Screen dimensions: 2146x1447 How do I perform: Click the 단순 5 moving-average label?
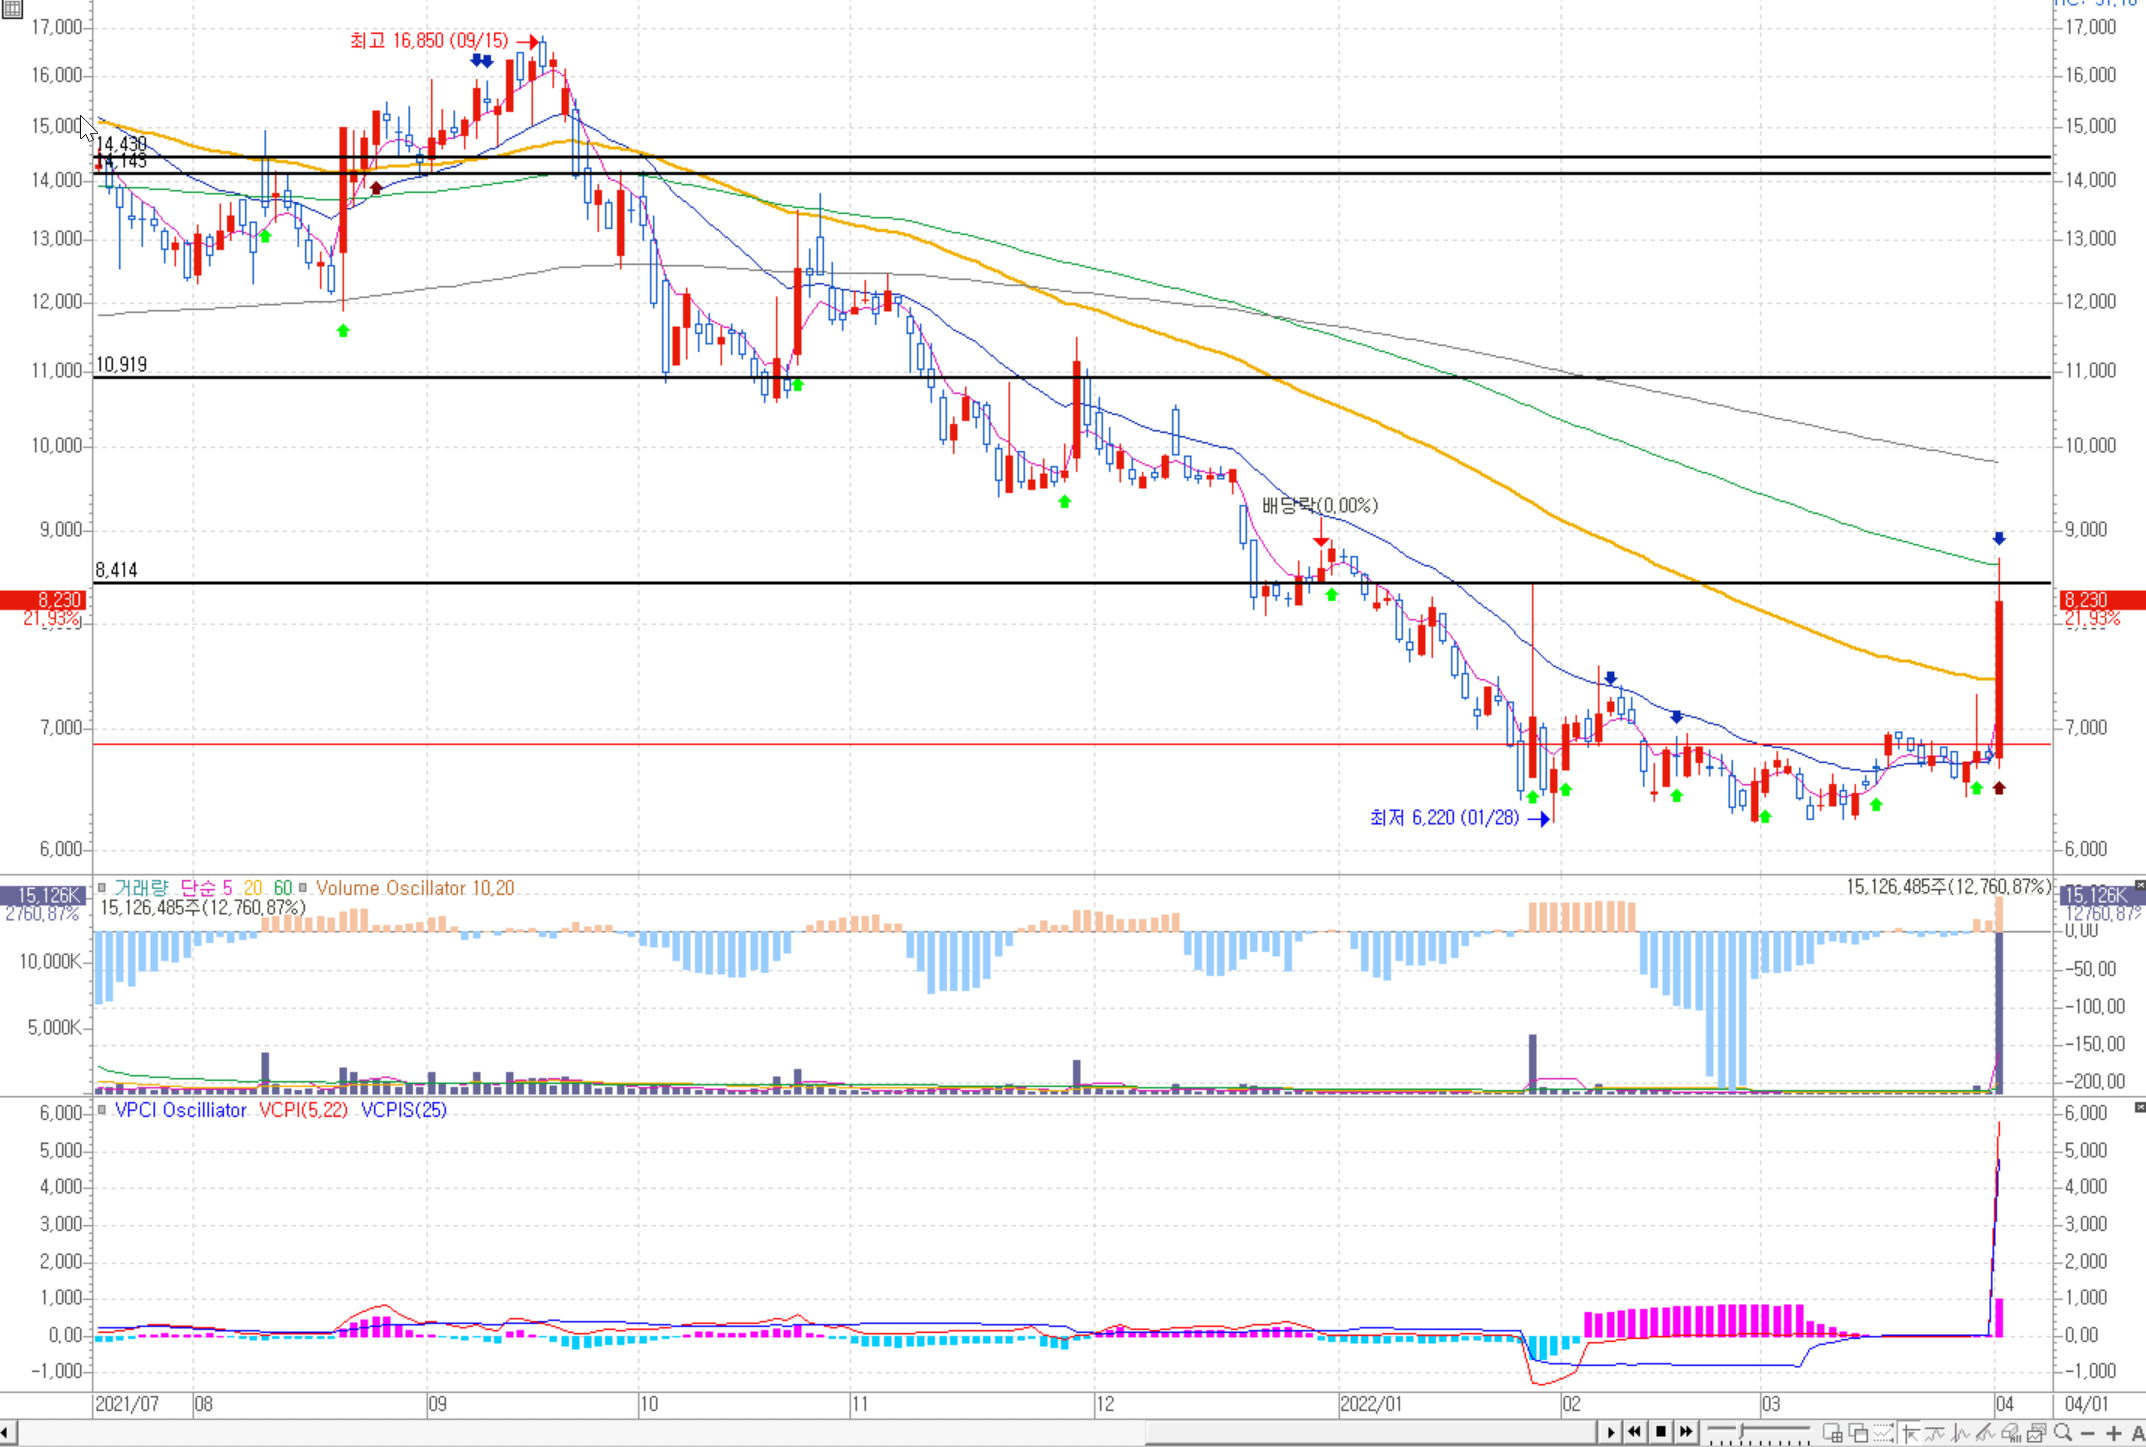pyautogui.click(x=205, y=888)
